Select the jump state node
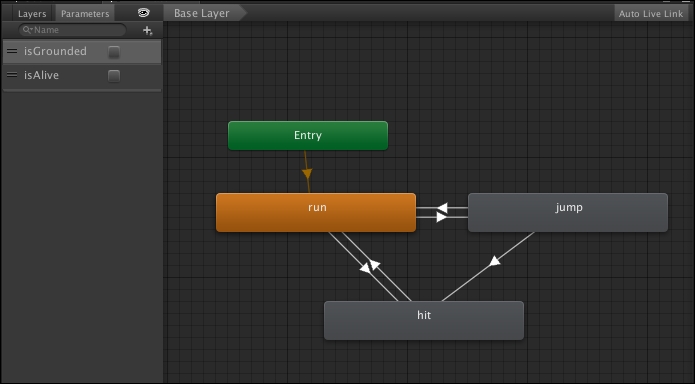The width and height of the screenshot is (695, 384). coord(568,212)
